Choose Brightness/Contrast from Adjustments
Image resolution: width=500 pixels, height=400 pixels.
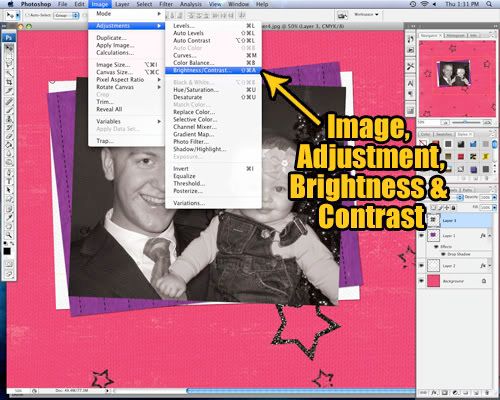point(213,70)
